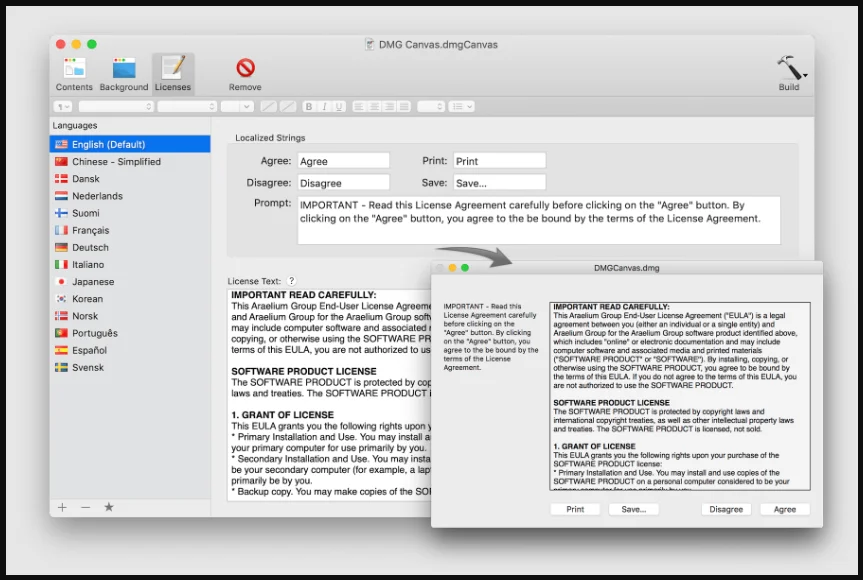Click the DMG Canvas.dmgCanvas title document icon
This screenshot has width=863, height=580.
point(370,45)
